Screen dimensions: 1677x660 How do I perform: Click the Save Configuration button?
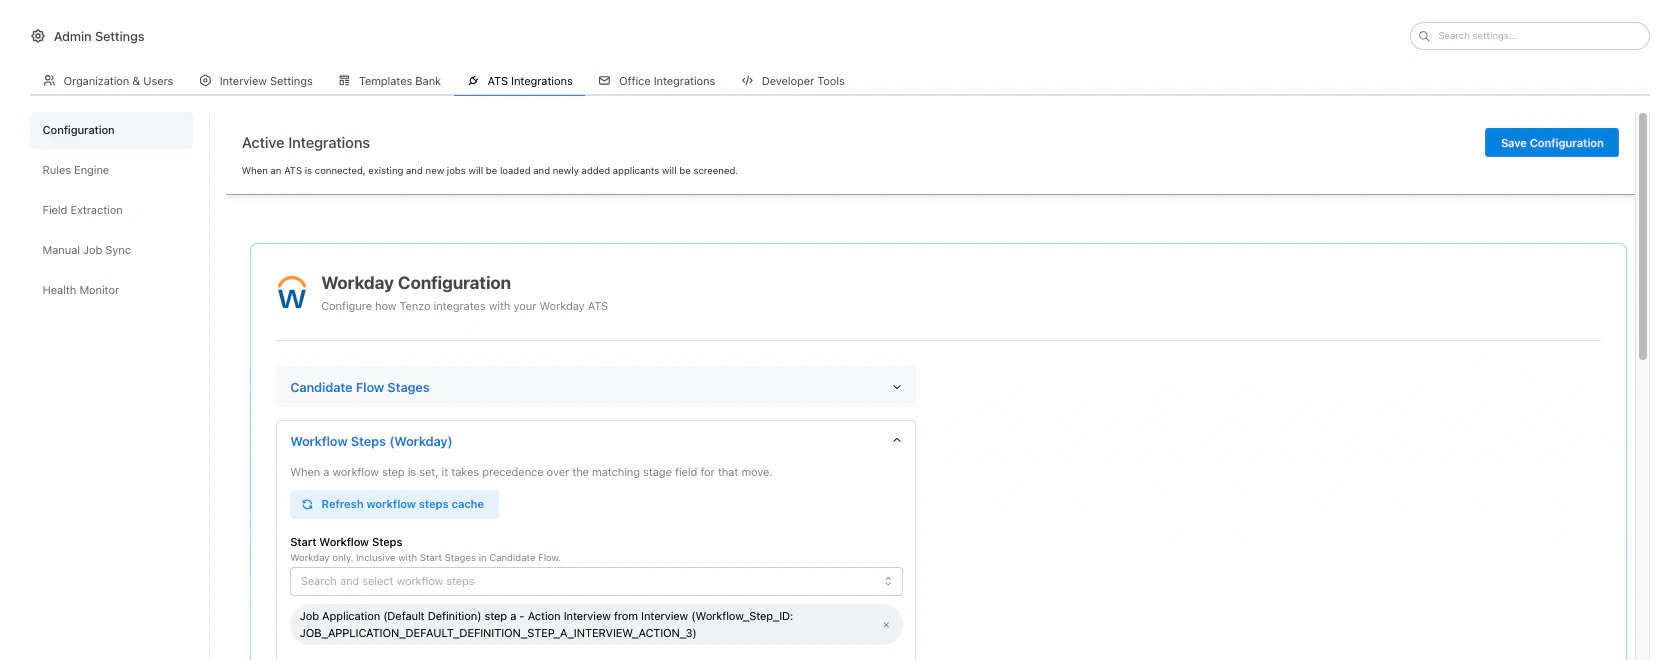tap(1551, 143)
